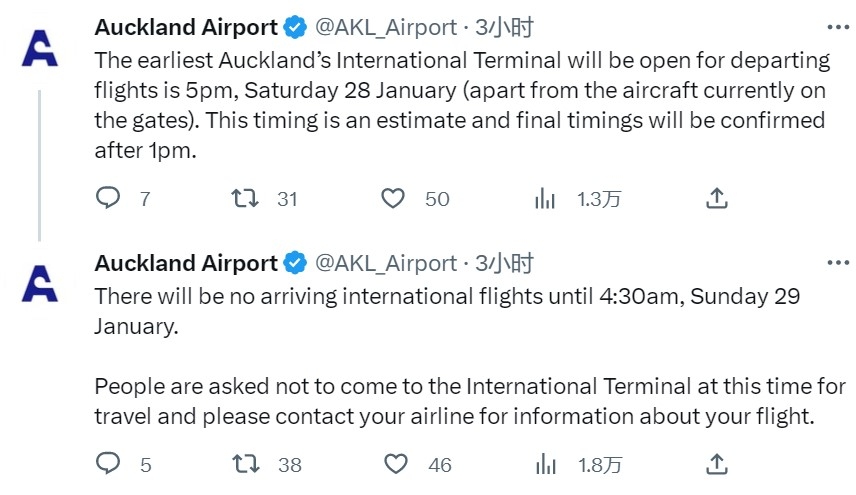Open Auckland Airport profile name in first tweet

(x=186, y=27)
